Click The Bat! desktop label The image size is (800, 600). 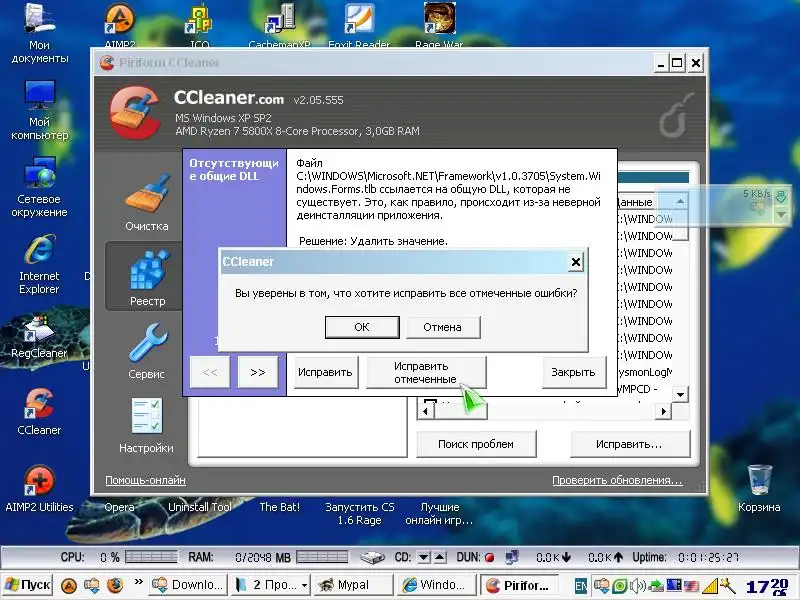[280, 507]
